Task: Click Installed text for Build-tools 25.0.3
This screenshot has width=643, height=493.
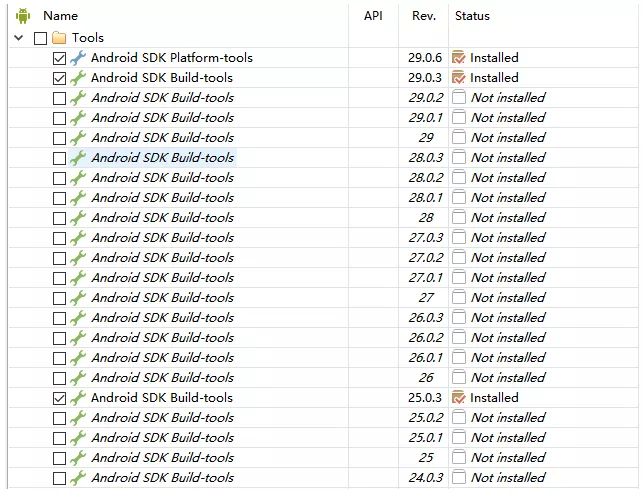Action: (494, 398)
